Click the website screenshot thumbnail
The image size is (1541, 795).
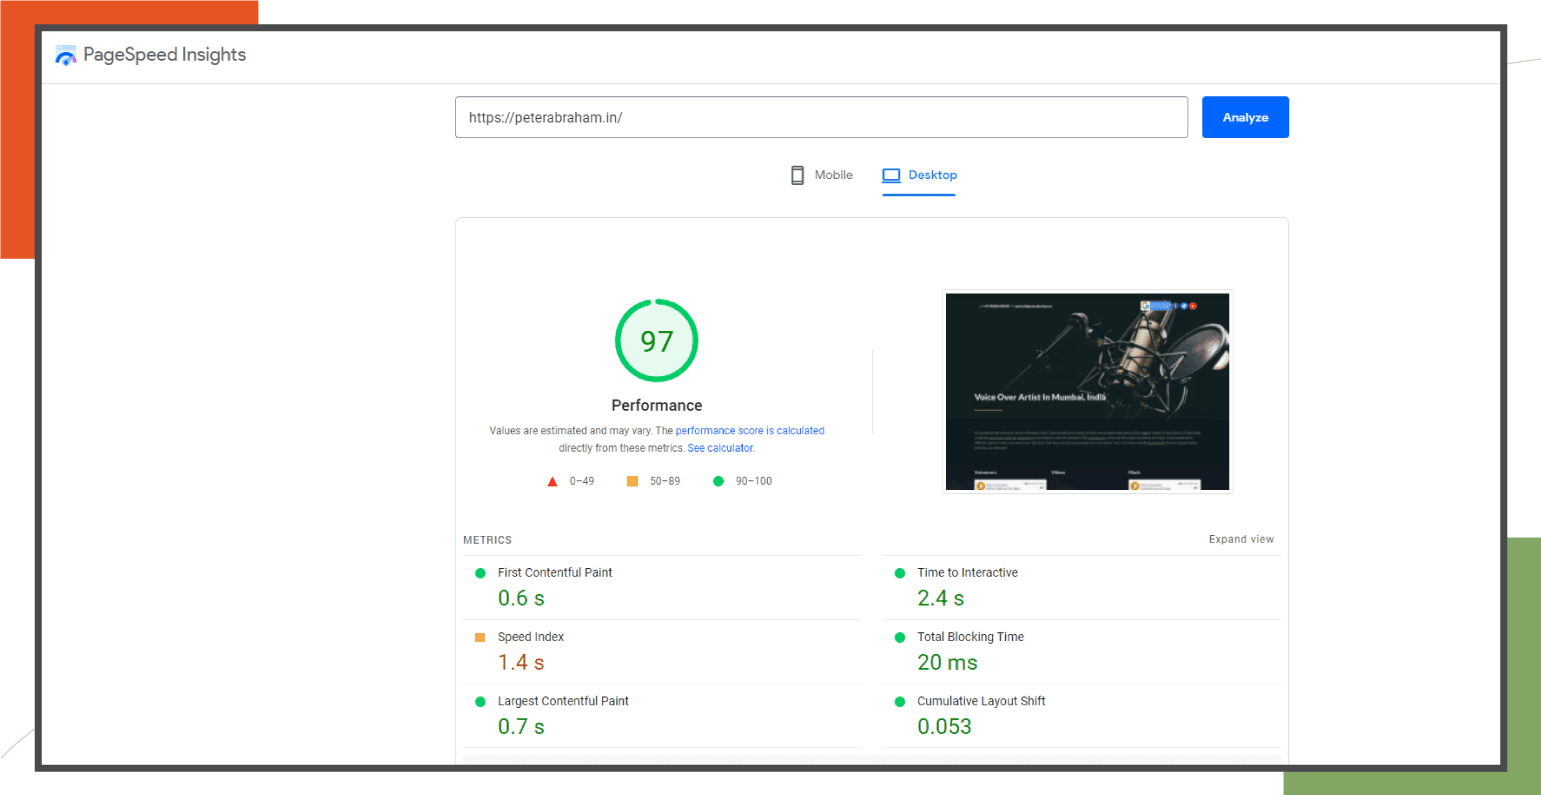pos(1087,391)
